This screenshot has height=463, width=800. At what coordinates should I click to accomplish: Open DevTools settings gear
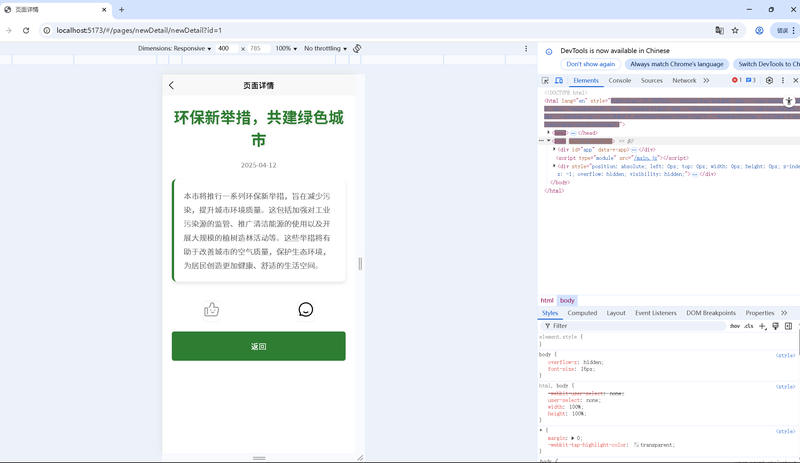pos(769,81)
